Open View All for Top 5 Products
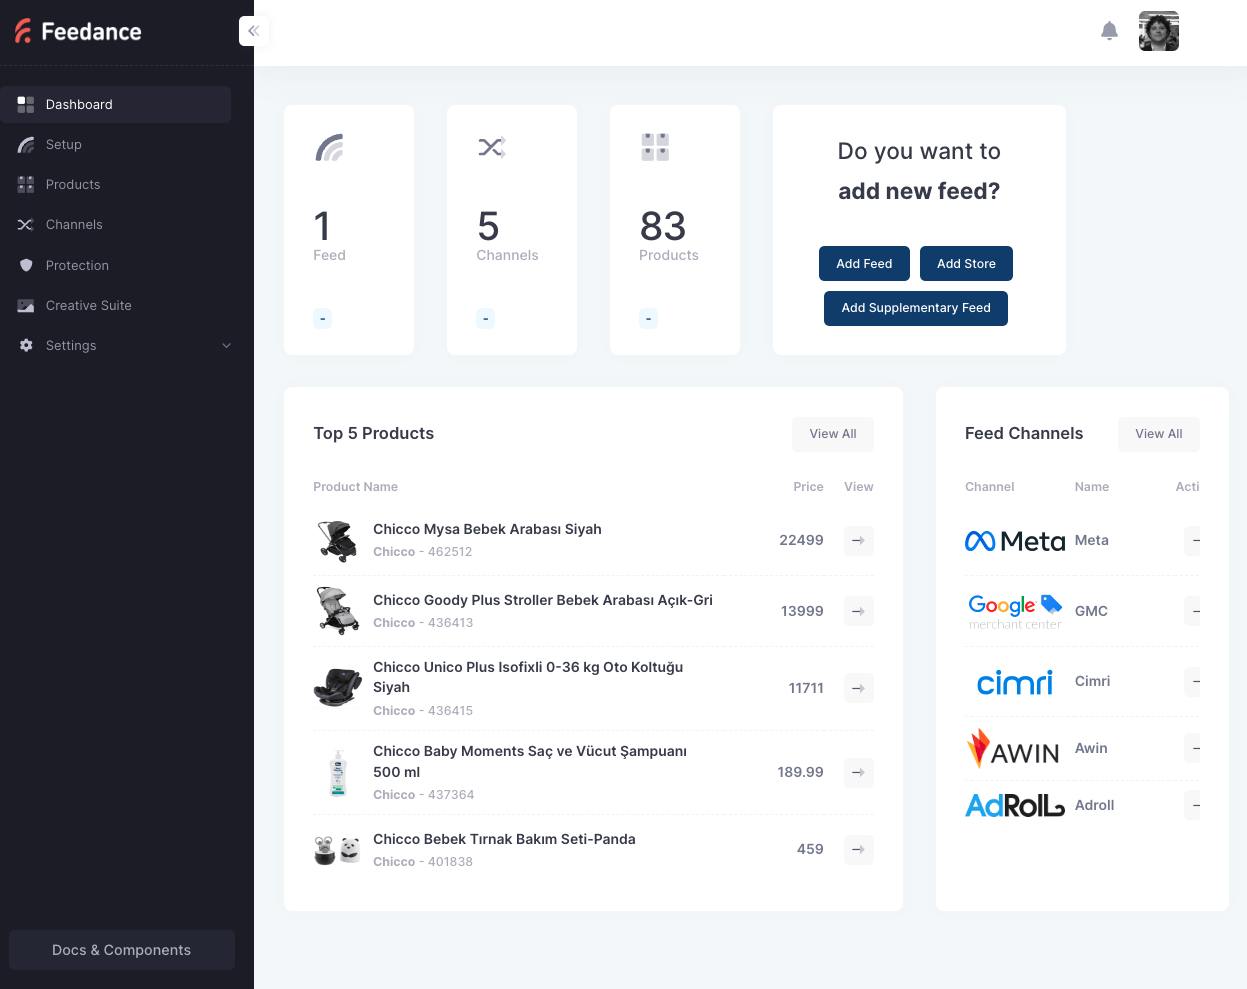 pos(832,434)
